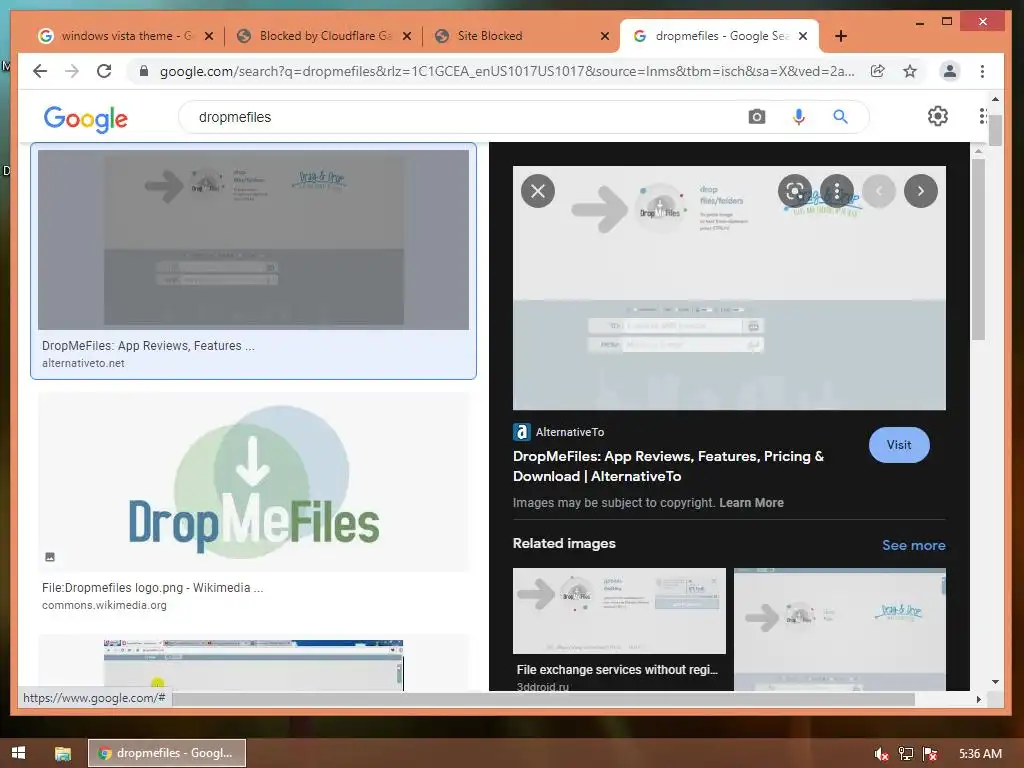Open alternativeto.net result caption
1024x768 pixels.
point(148,346)
